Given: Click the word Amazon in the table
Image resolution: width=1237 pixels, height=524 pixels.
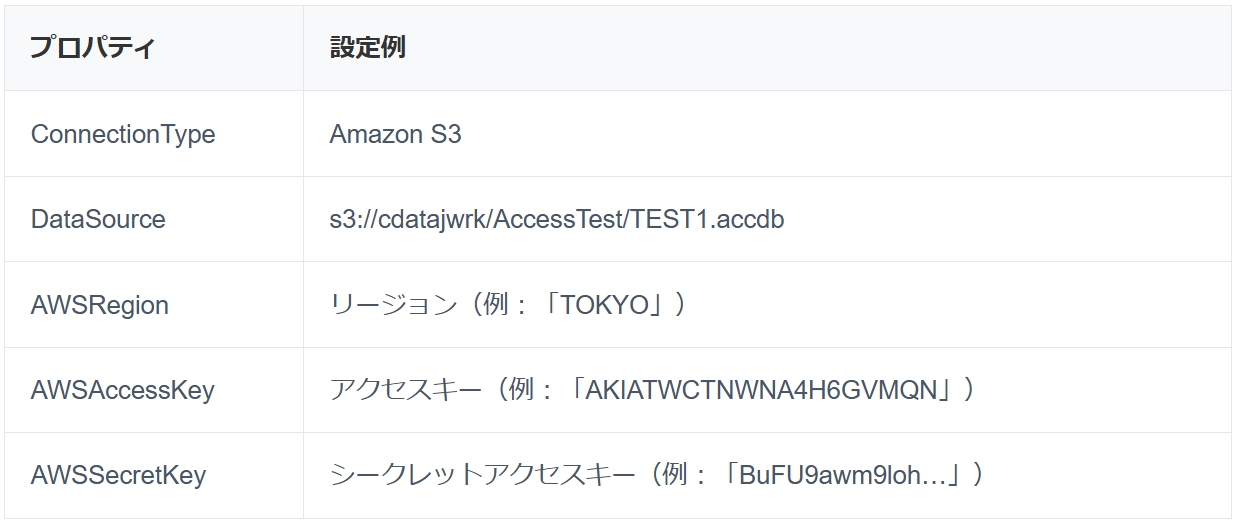Looking at the screenshot, I should tap(376, 134).
